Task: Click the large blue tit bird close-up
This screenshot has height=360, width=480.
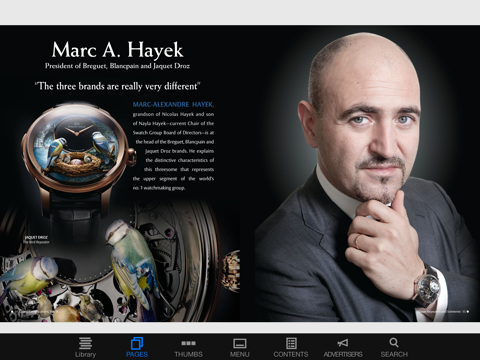Action: [133, 263]
